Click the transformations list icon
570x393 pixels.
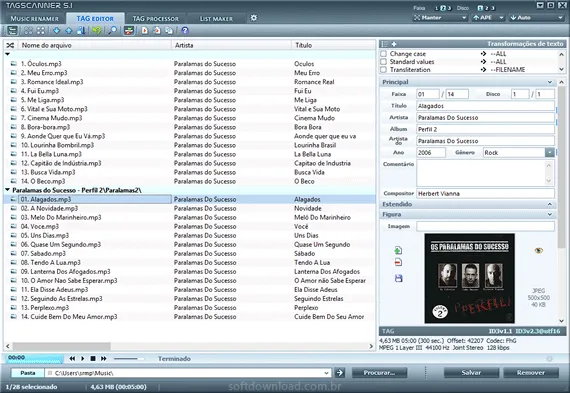coord(384,44)
